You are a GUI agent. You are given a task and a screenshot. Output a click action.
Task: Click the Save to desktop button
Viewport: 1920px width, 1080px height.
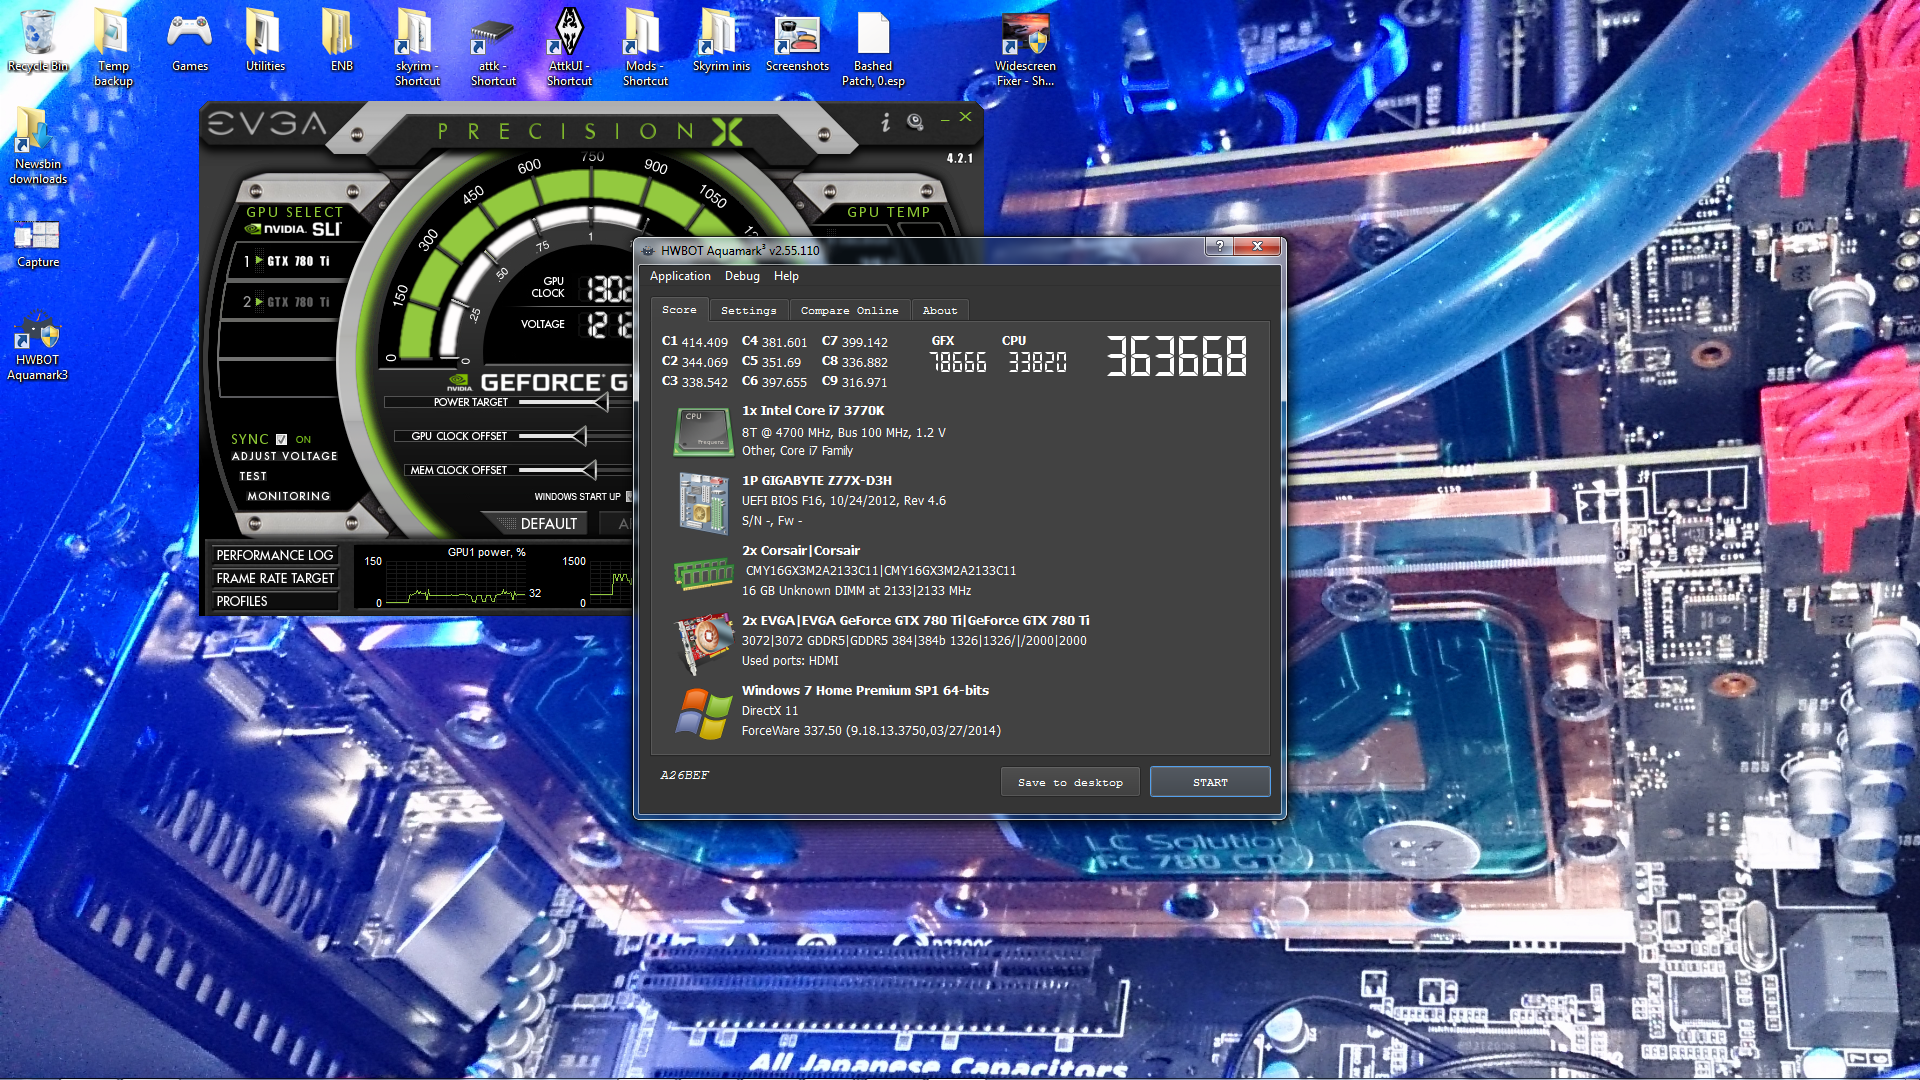[1070, 782]
